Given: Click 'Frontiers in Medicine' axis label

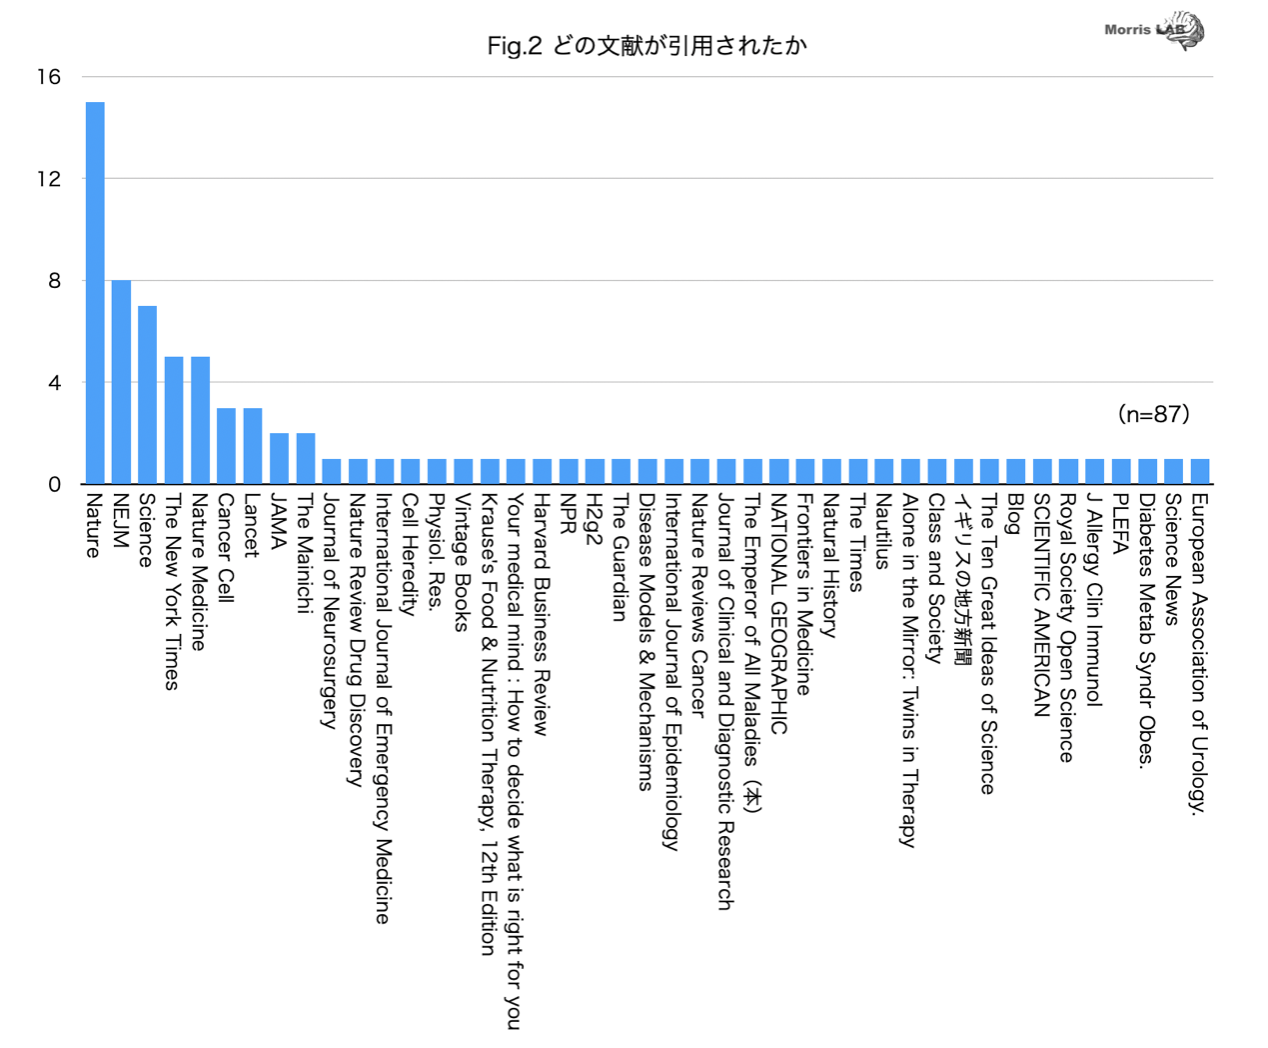Looking at the screenshot, I should [803, 593].
